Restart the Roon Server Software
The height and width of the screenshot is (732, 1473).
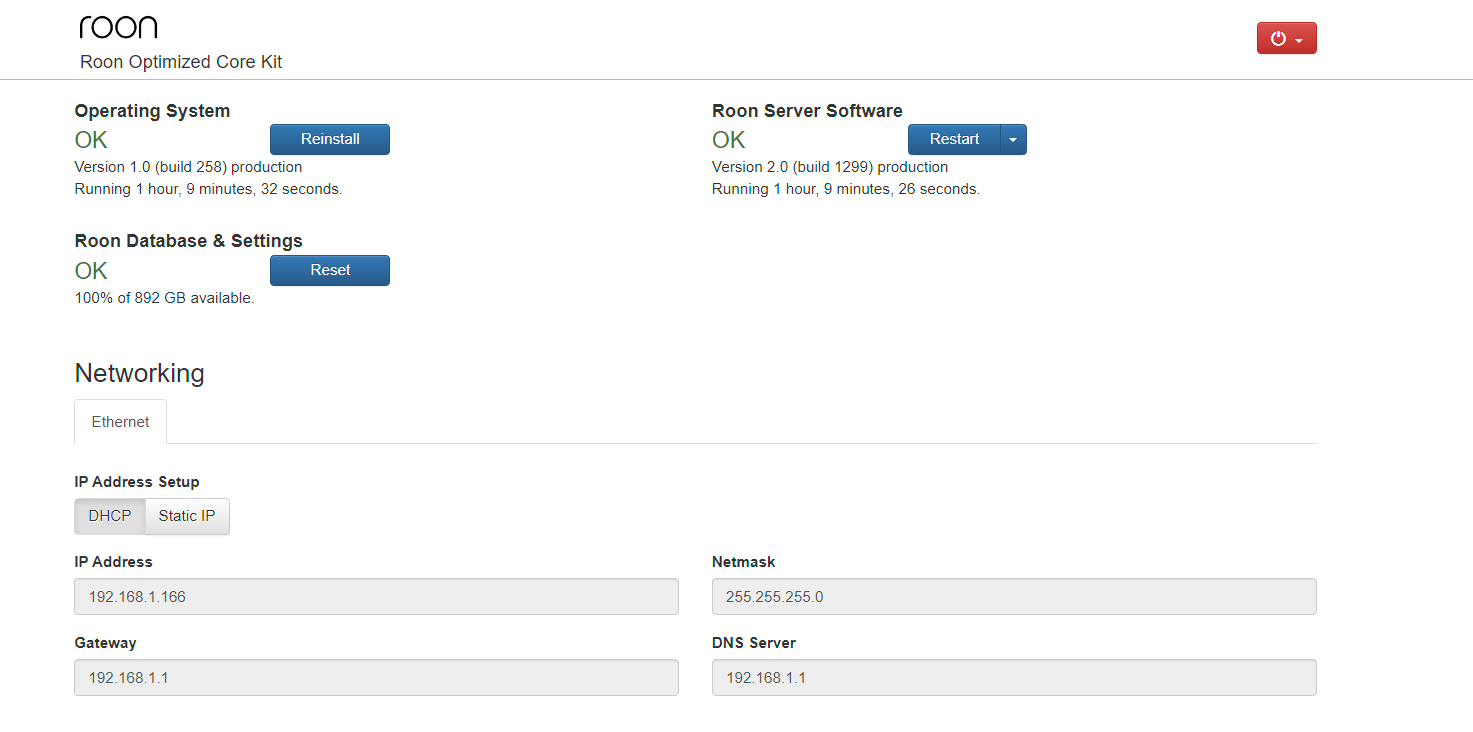[954, 139]
